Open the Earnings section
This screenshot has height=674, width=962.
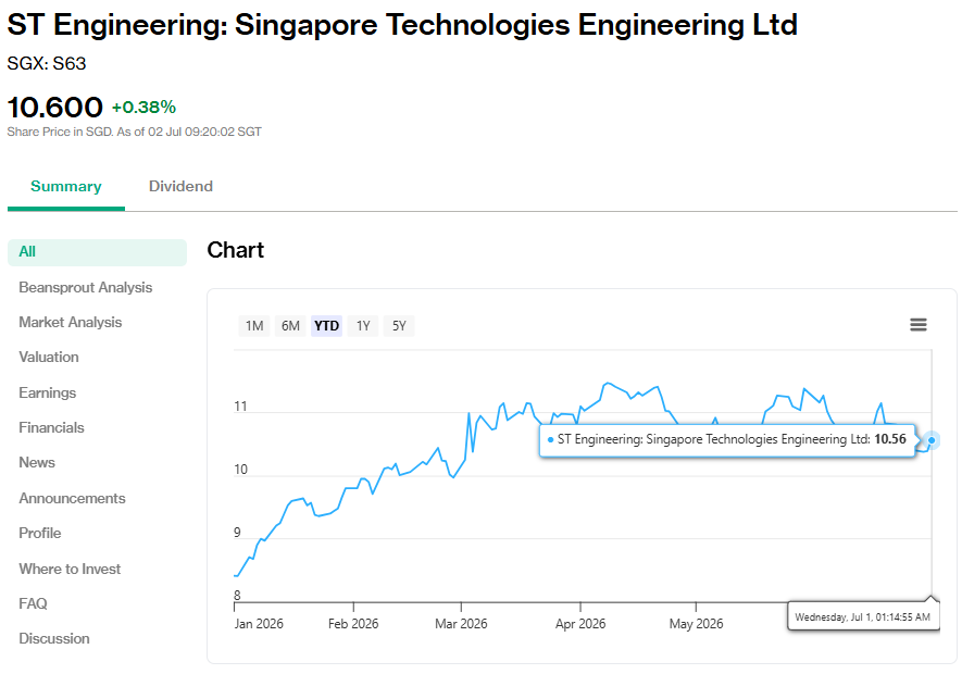pyautogui.click(x=47, y=393)
